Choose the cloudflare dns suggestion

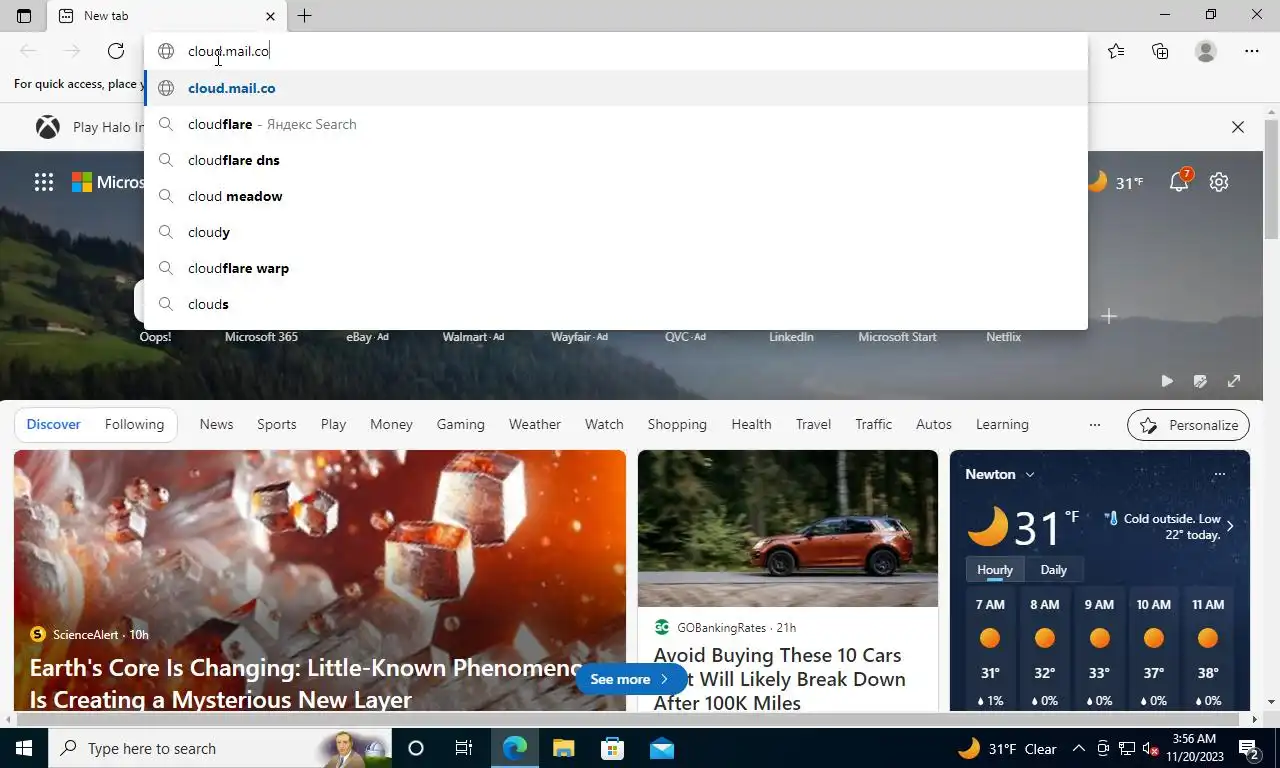(616, 160)
